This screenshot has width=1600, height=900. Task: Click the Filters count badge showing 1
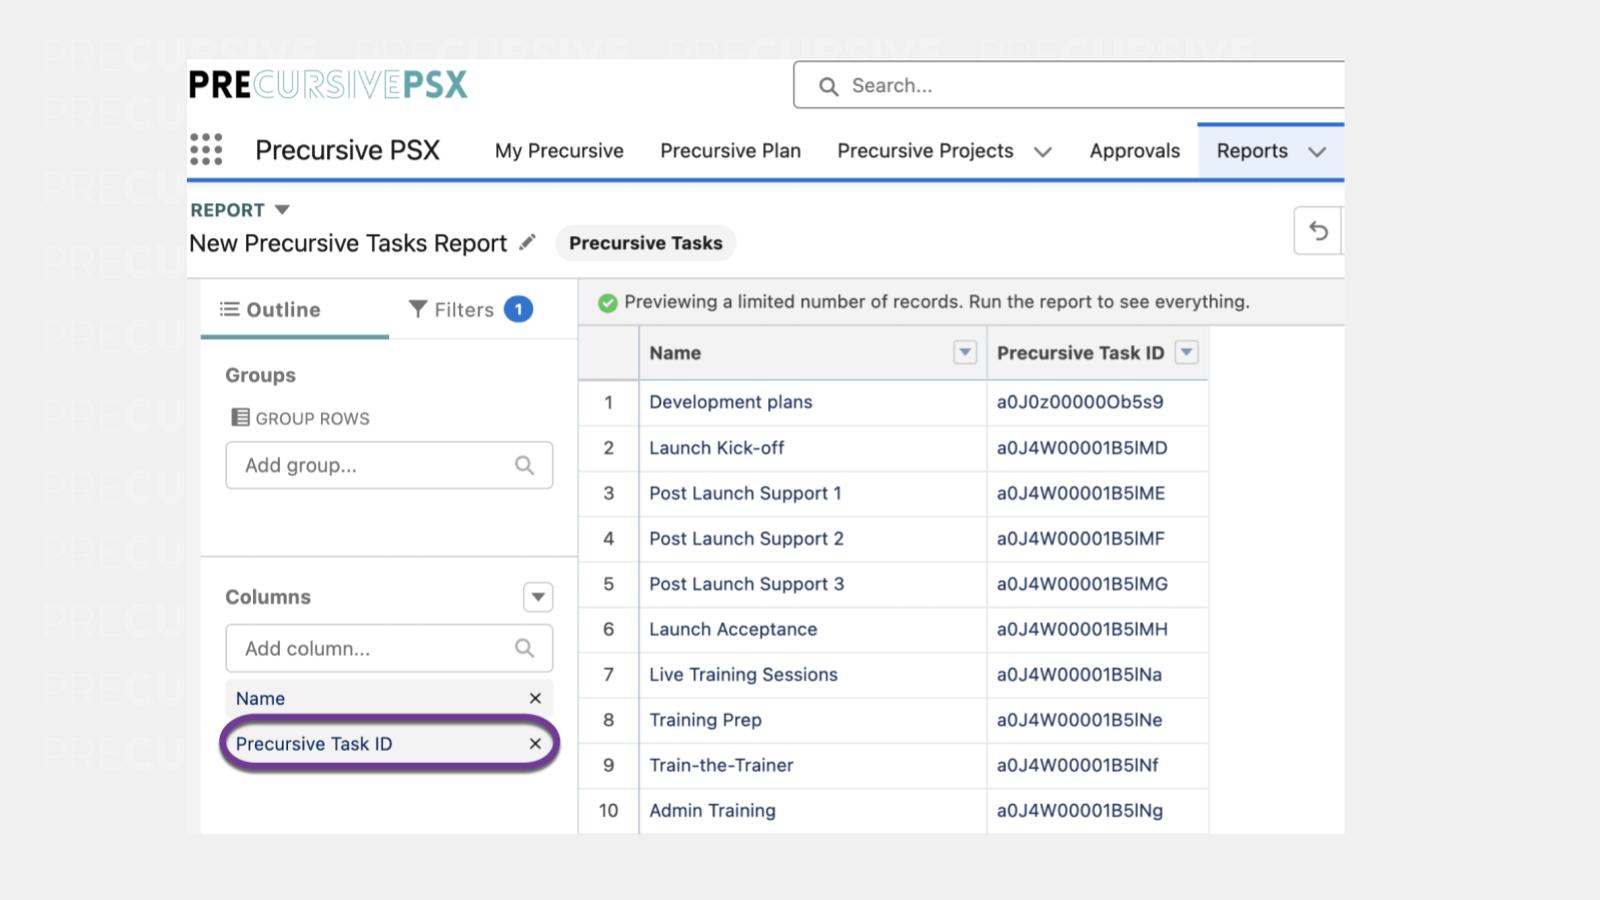click(518, 310)
